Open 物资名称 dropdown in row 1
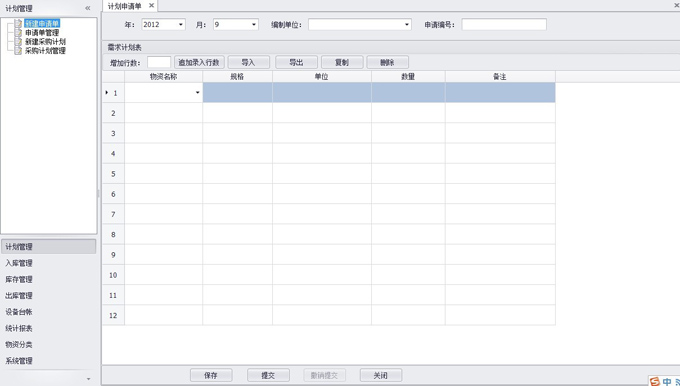This screenshot has height=386, width=680. (x=197, y=93)
